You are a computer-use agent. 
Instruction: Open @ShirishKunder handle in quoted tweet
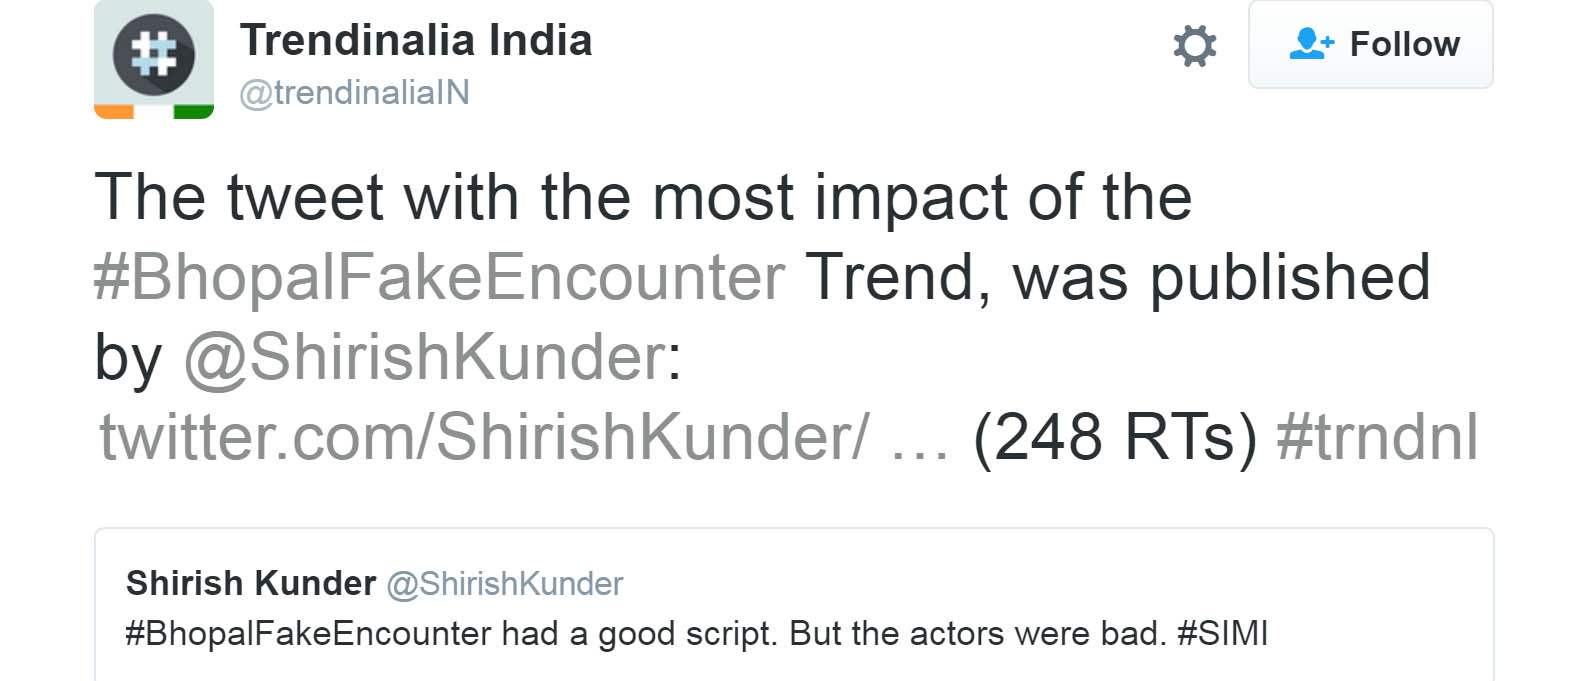click(505, 584)
